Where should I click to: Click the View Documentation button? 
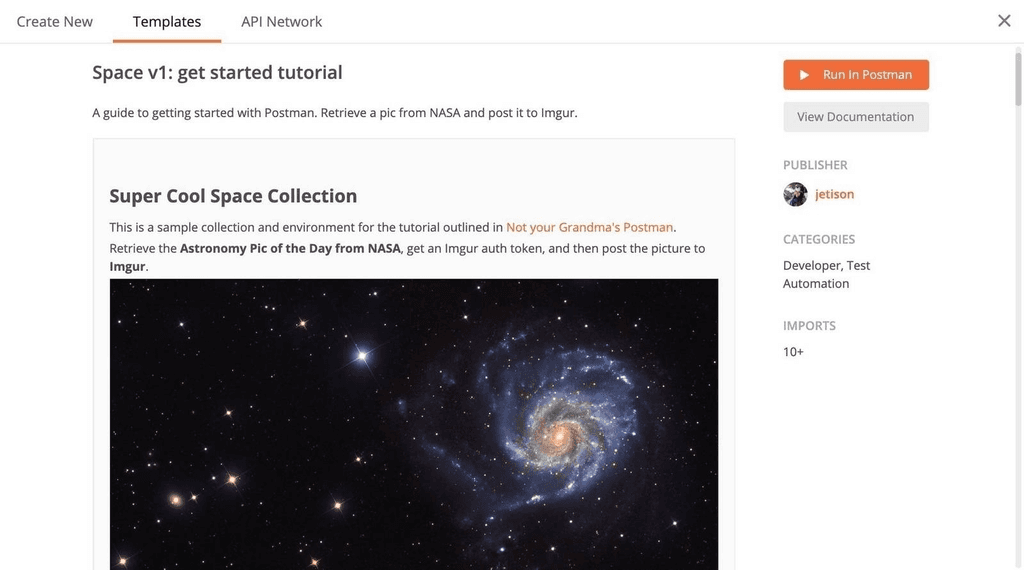coord(855,117)
